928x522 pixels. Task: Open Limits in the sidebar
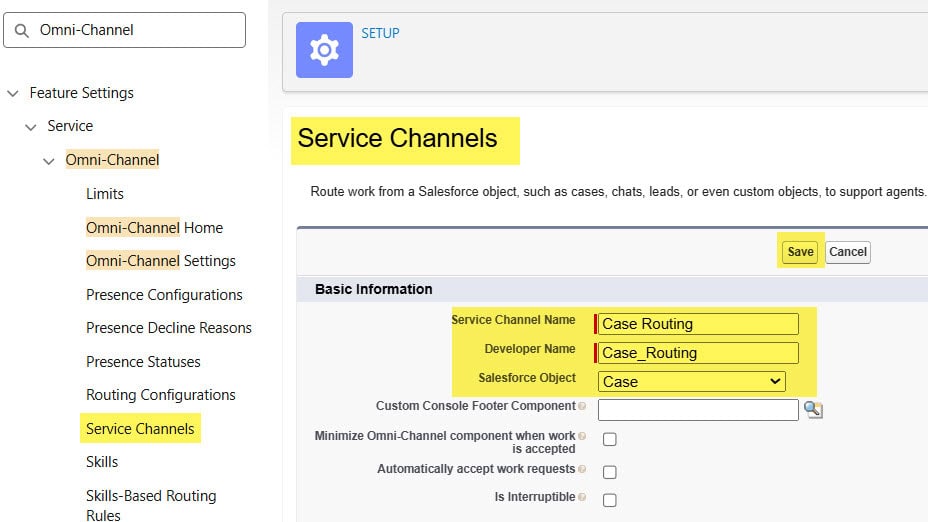click(x=105, y=194)
